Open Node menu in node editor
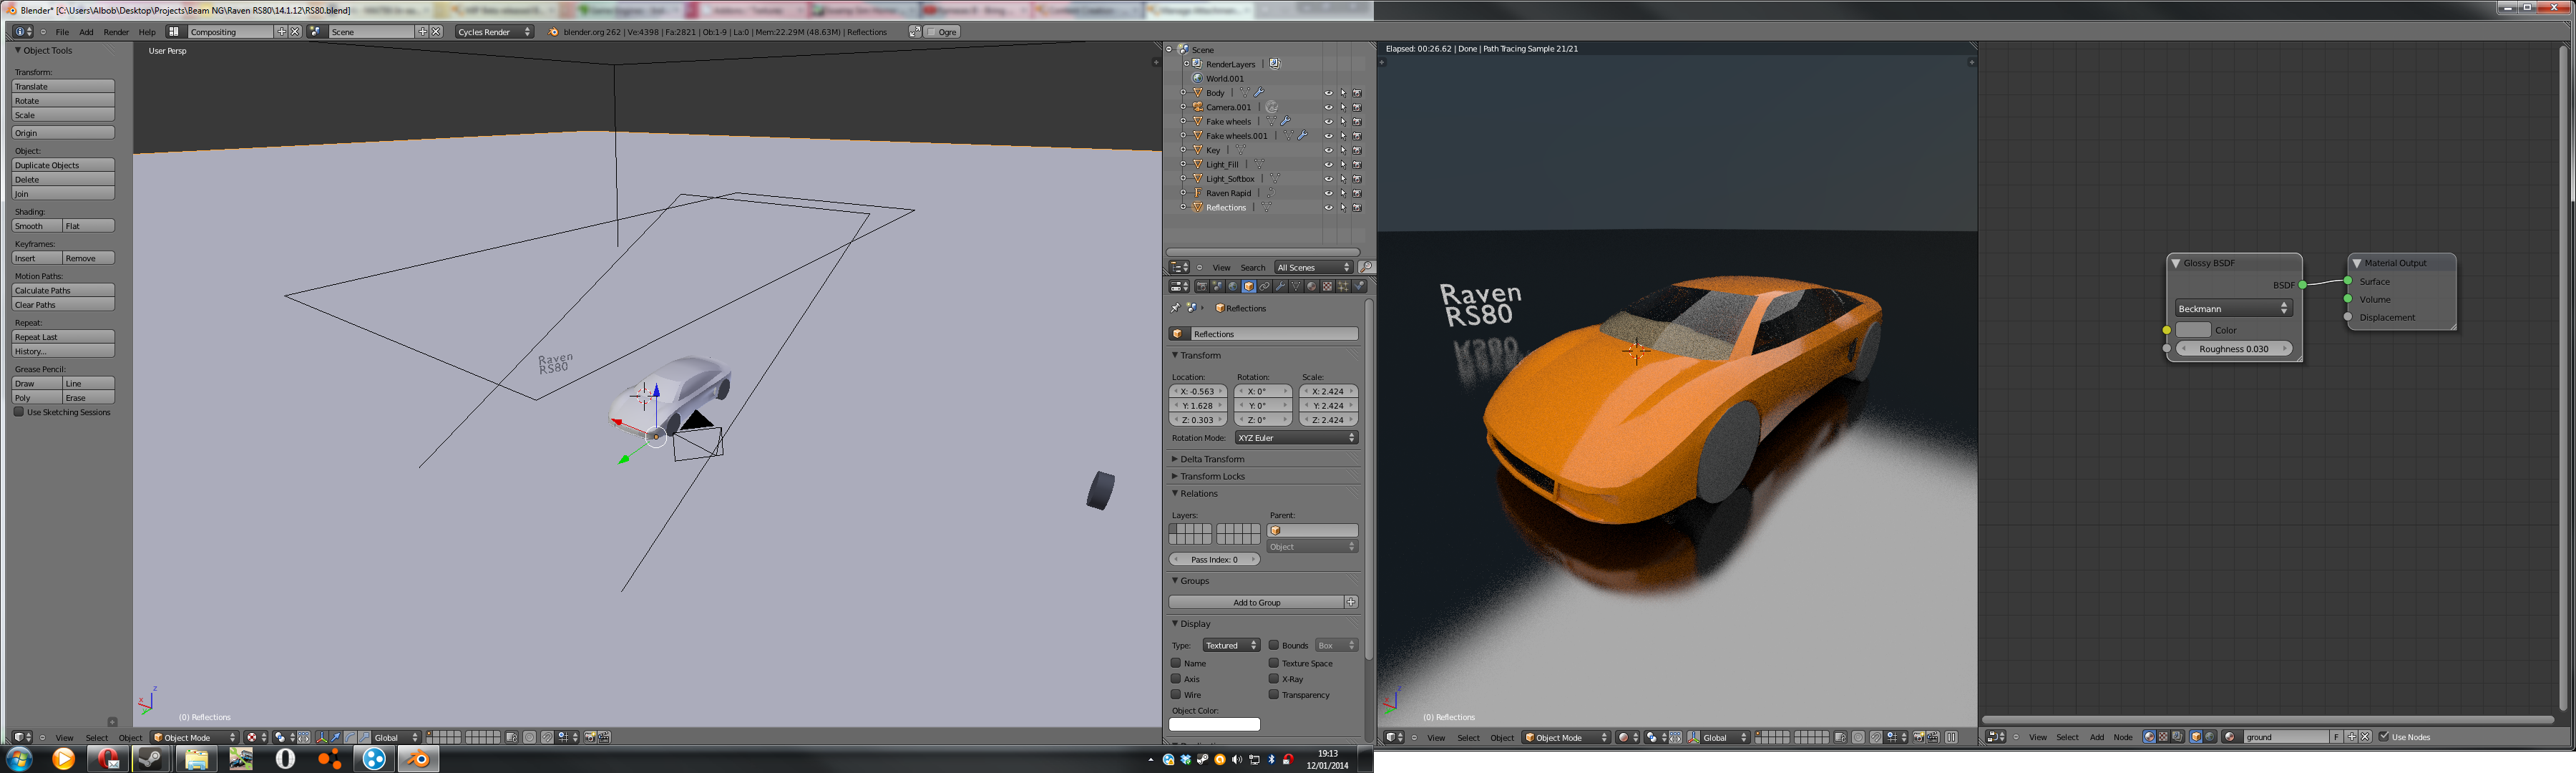This screenshot has height=773, width=2576. (2123, 737)
